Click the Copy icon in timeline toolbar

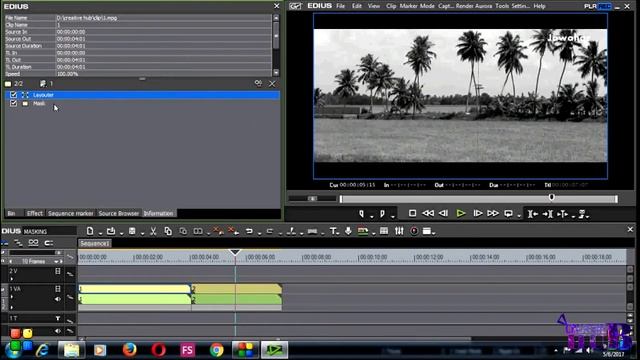click(x=168, y=231)
